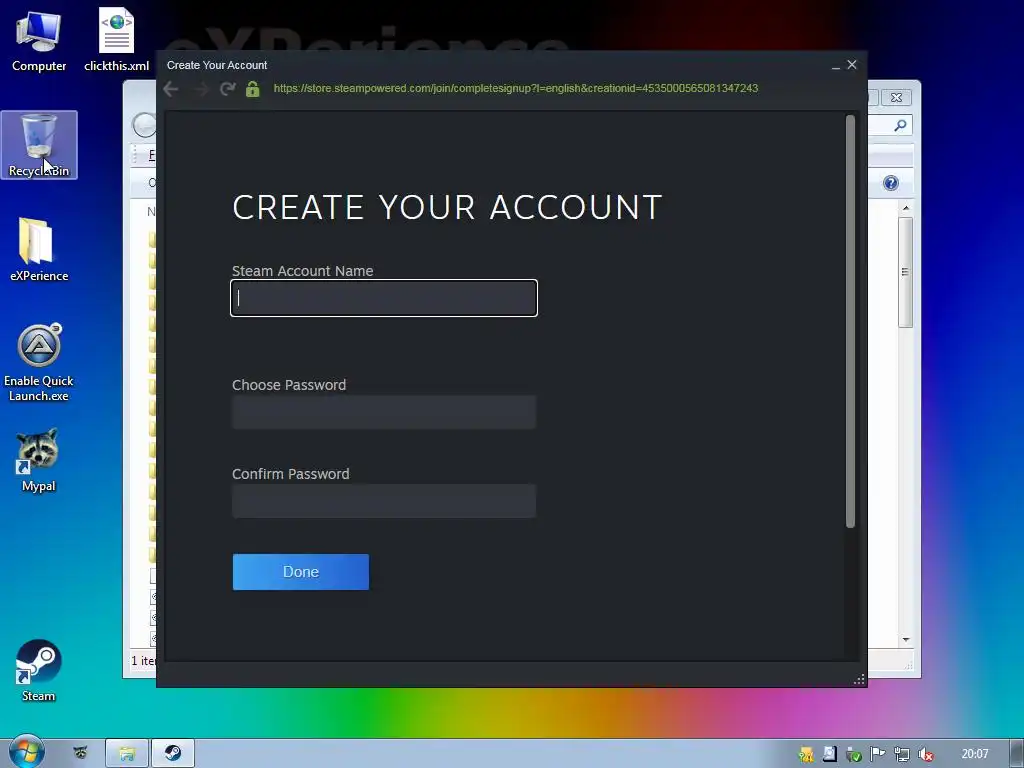
Task: Click the taskbar clock showing 20:07
Action: [974, 754]
